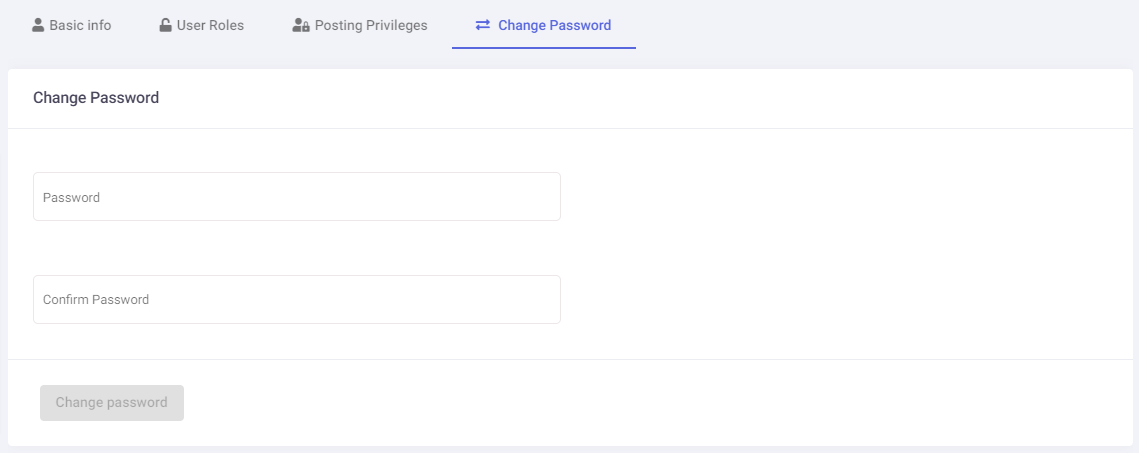Click the blue underline beneath the active tab
This screenshot has width=1139, height=453.
click(544, 48)
